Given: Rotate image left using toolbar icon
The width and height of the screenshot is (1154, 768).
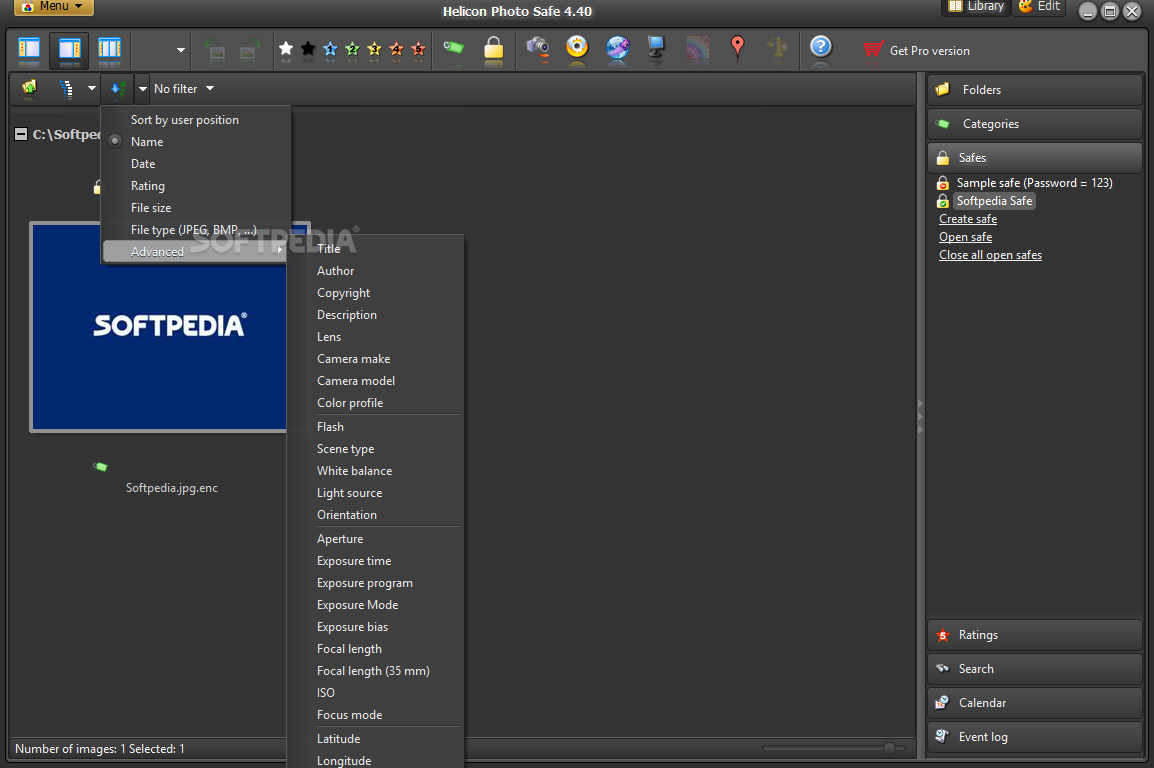Looking at the screenshot, I should click(x=214, y=49).
